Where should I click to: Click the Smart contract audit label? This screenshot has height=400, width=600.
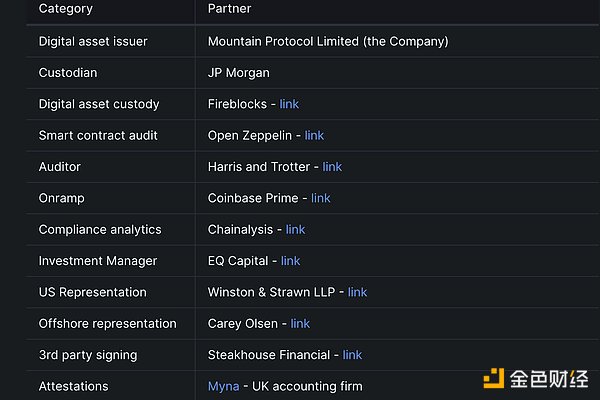click(x=98, y=135)
